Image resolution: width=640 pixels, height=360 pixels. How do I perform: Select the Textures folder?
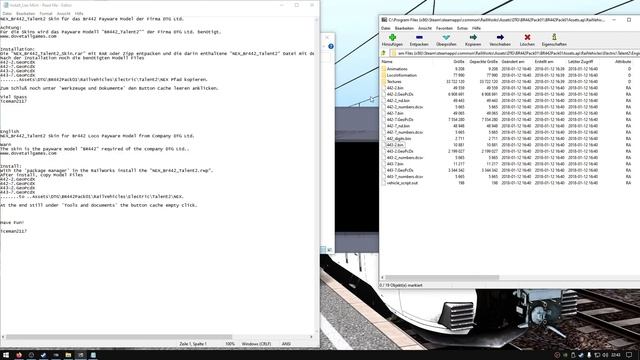click(394, 82)
